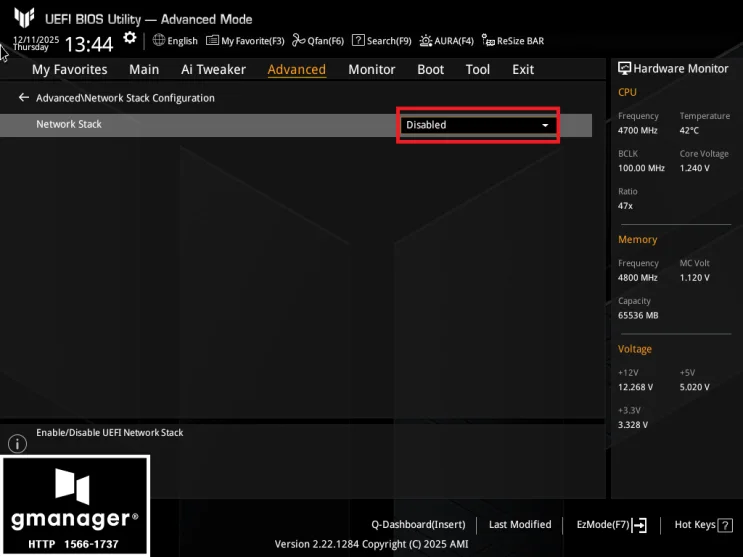Viewport: 743px width, 557px height.
Task: Switch to My Favorites tab
Action: (70, 69)
